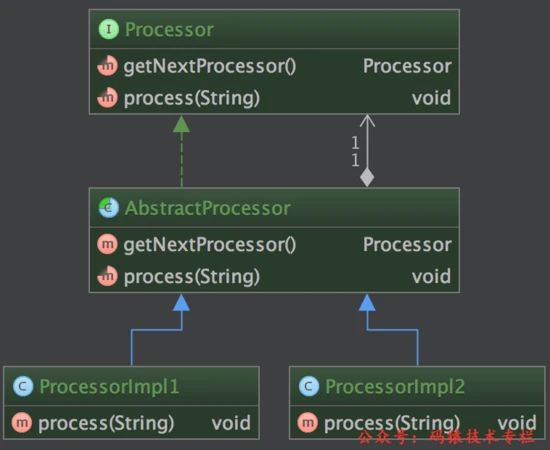Click process(String) in Processor interface node
The width and height of the screenshot is (550, 450).
click(192, 98)
